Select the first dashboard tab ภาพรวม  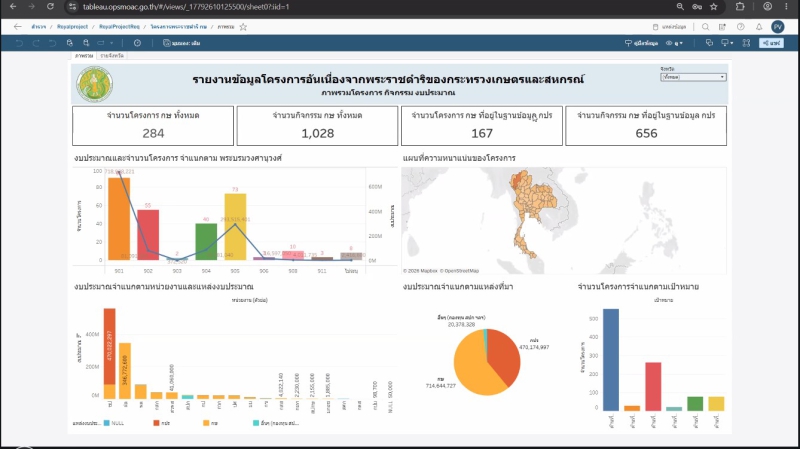(84, 56)
